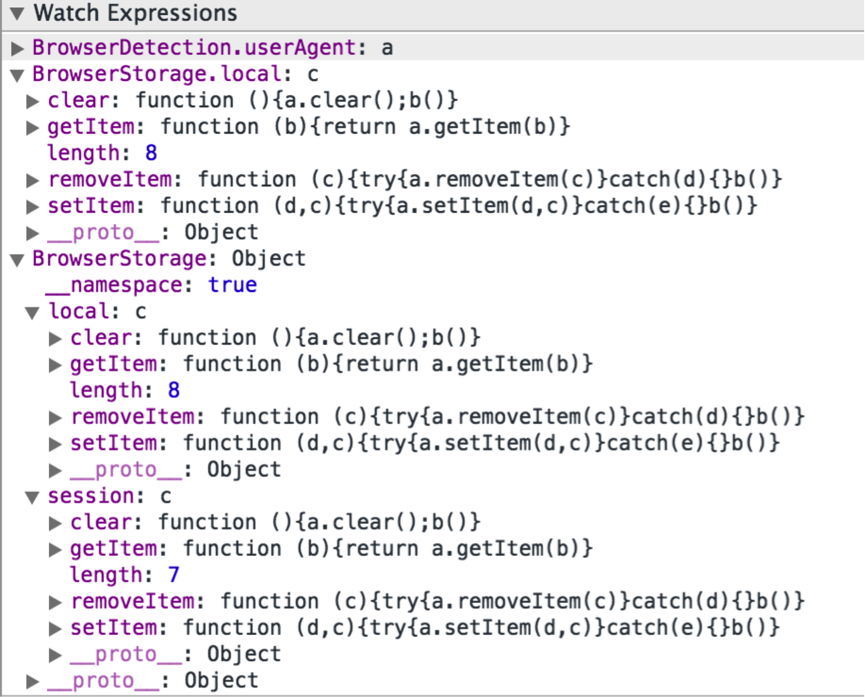Click the Watch Expressions header title
Viewport: 865px width, 697px height.
click(135, 13)
